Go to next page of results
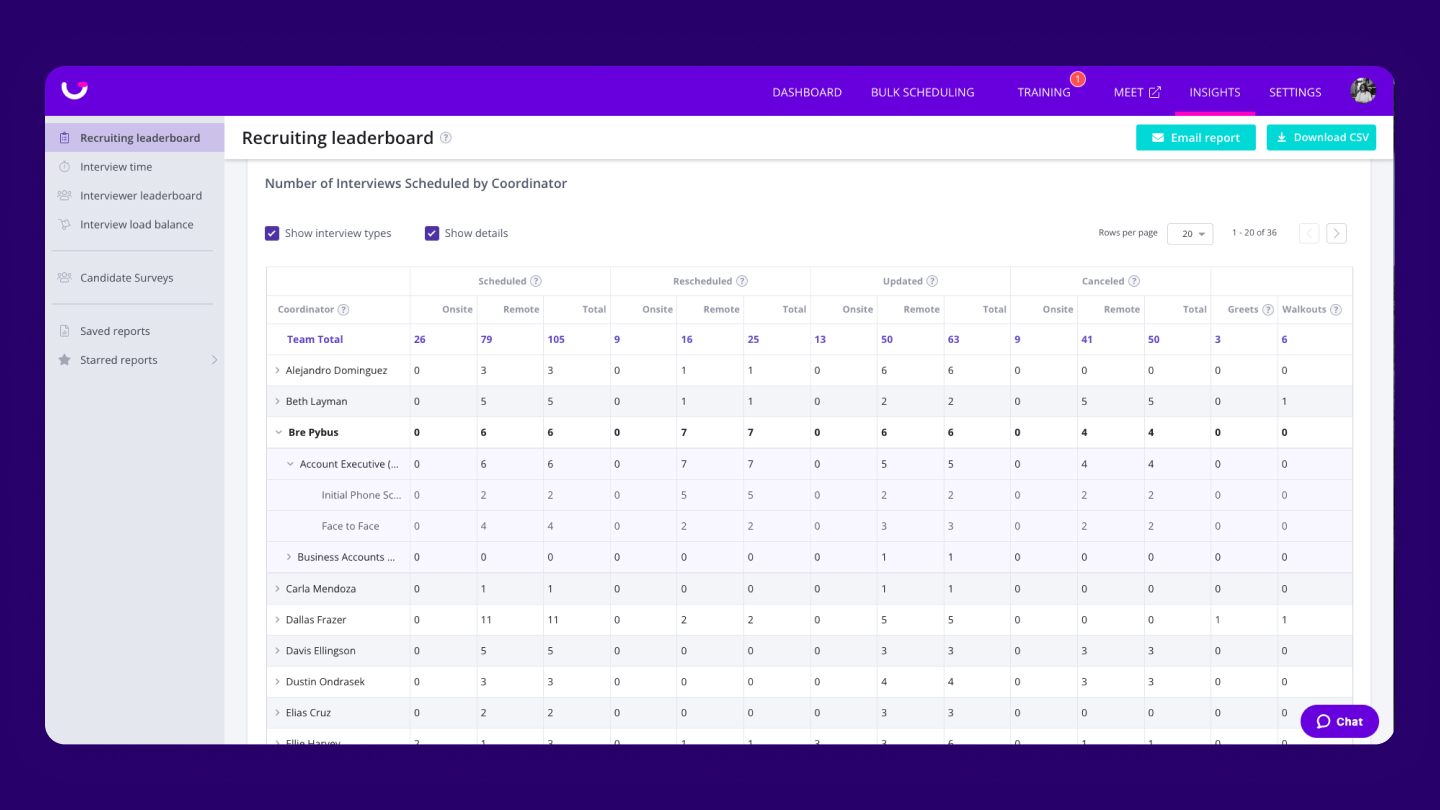The width and height of the screenshot is (1440, 810). (x=1336, y=233)
